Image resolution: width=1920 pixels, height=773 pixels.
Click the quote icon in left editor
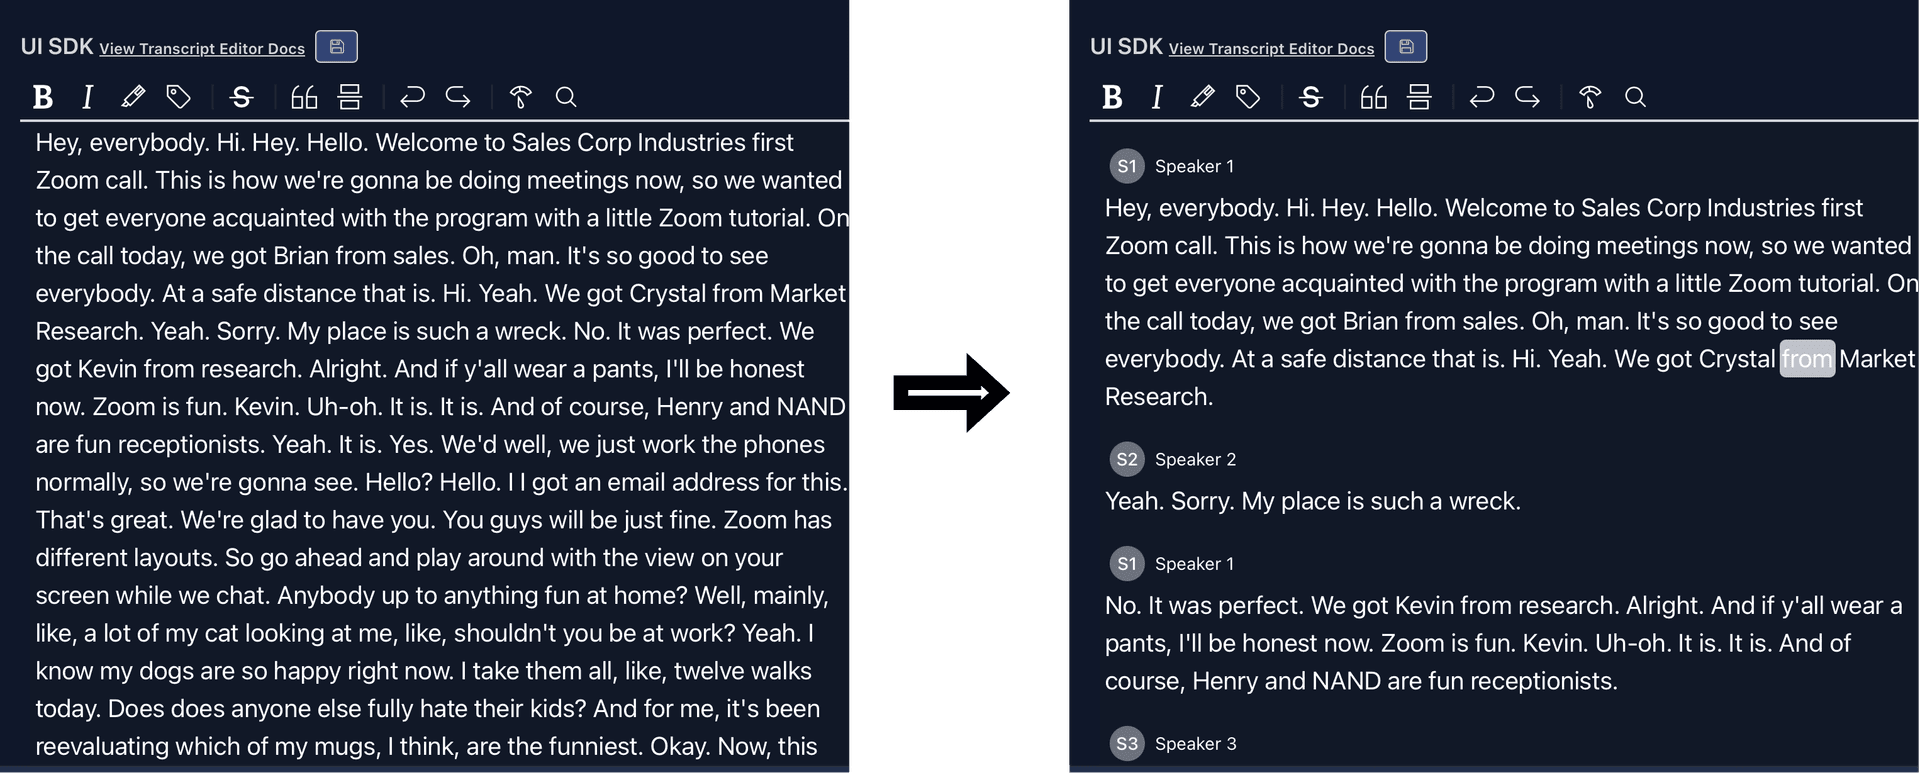pos(304,97)
